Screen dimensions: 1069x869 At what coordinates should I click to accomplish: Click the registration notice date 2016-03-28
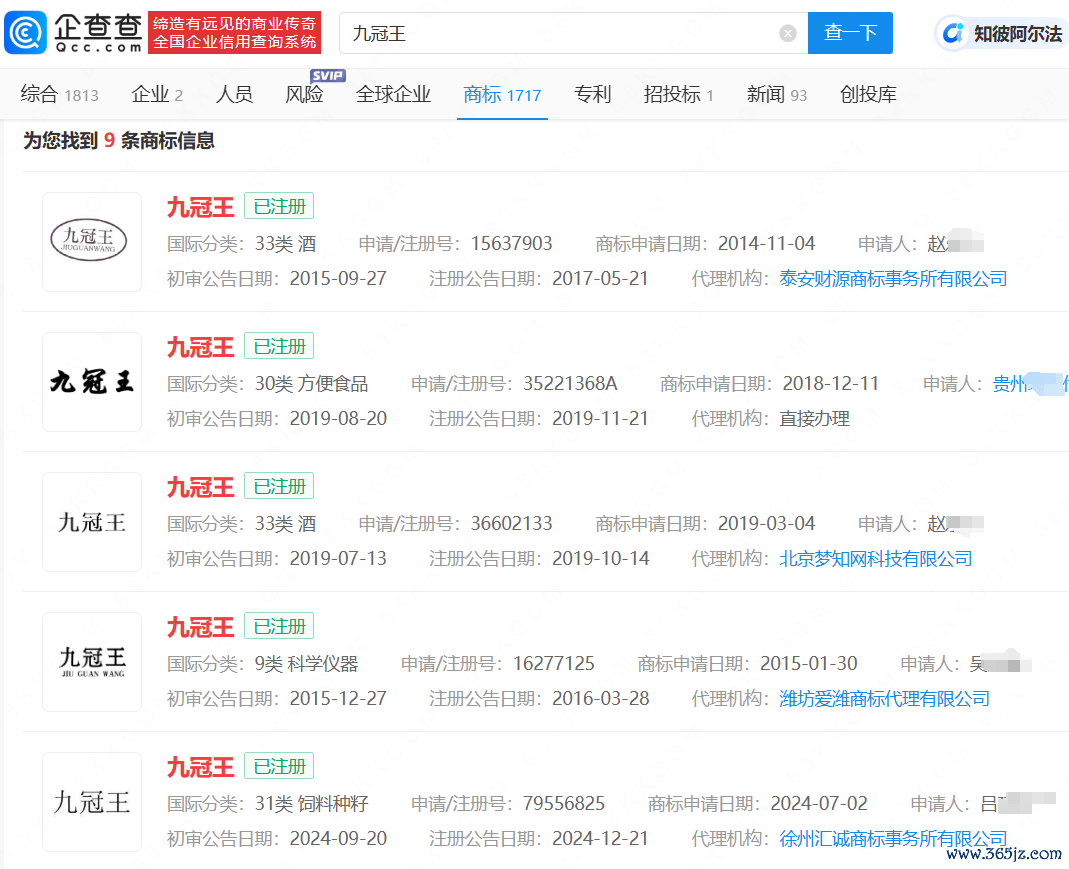pos(600,699)
